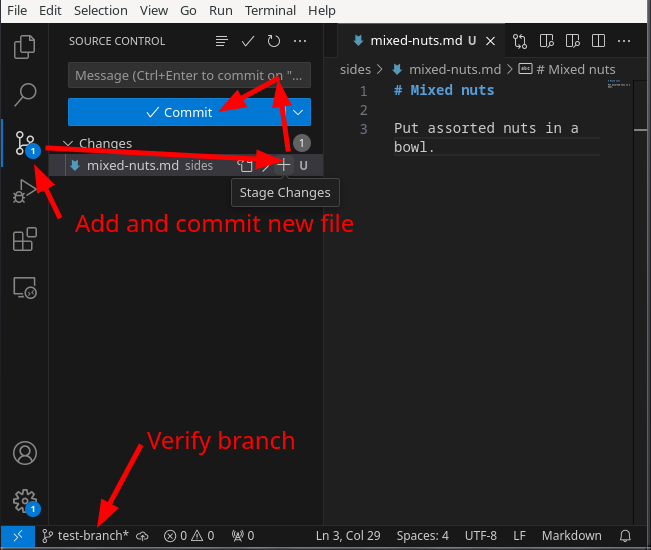The width and height of the screenshot is (651, 550).
Task: Open the Explorer view in activity bar
Action: click(24, 46)
